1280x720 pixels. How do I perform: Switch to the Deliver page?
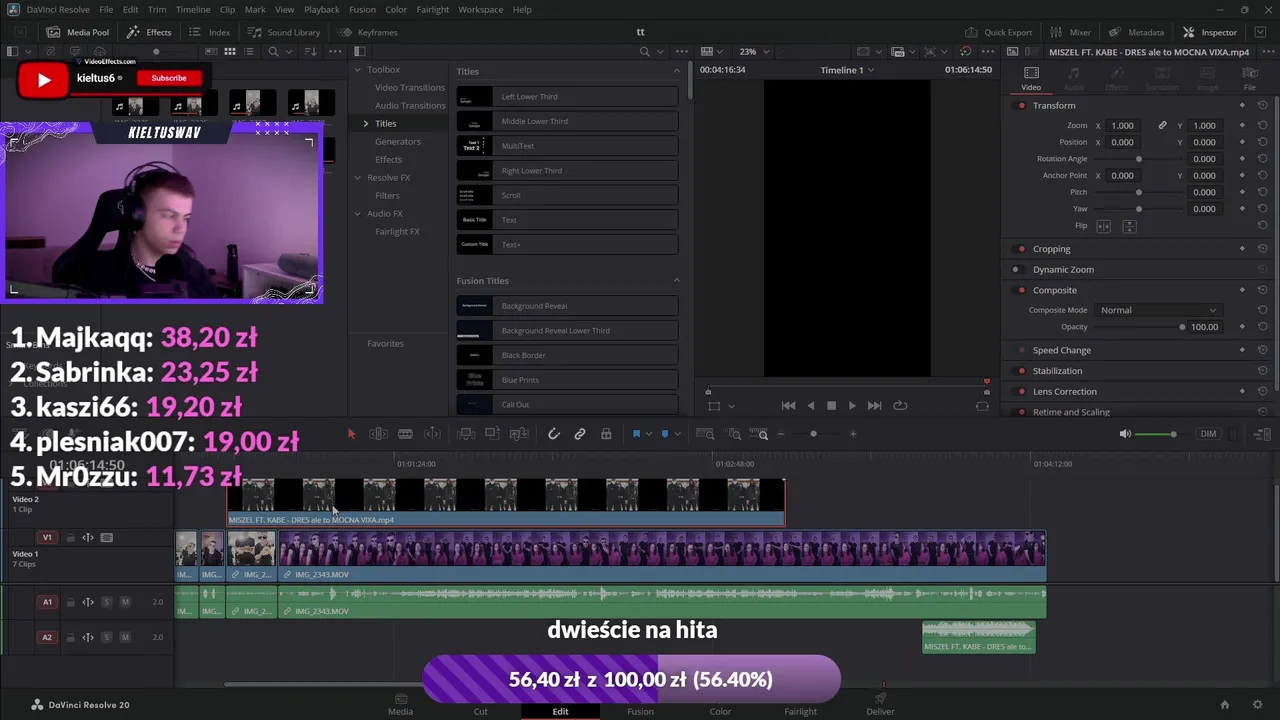pos(880,705)
